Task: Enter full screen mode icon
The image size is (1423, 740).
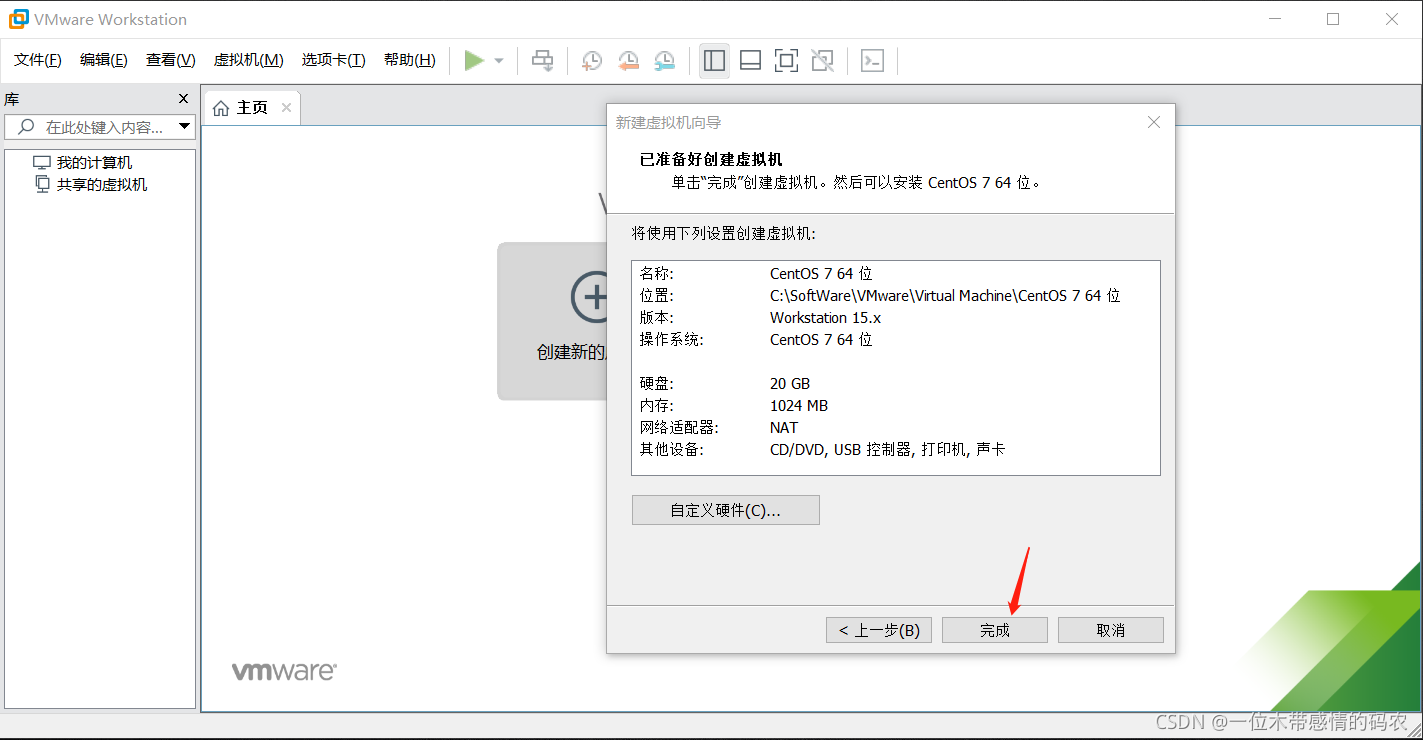Action: click(x=786, y=61)
